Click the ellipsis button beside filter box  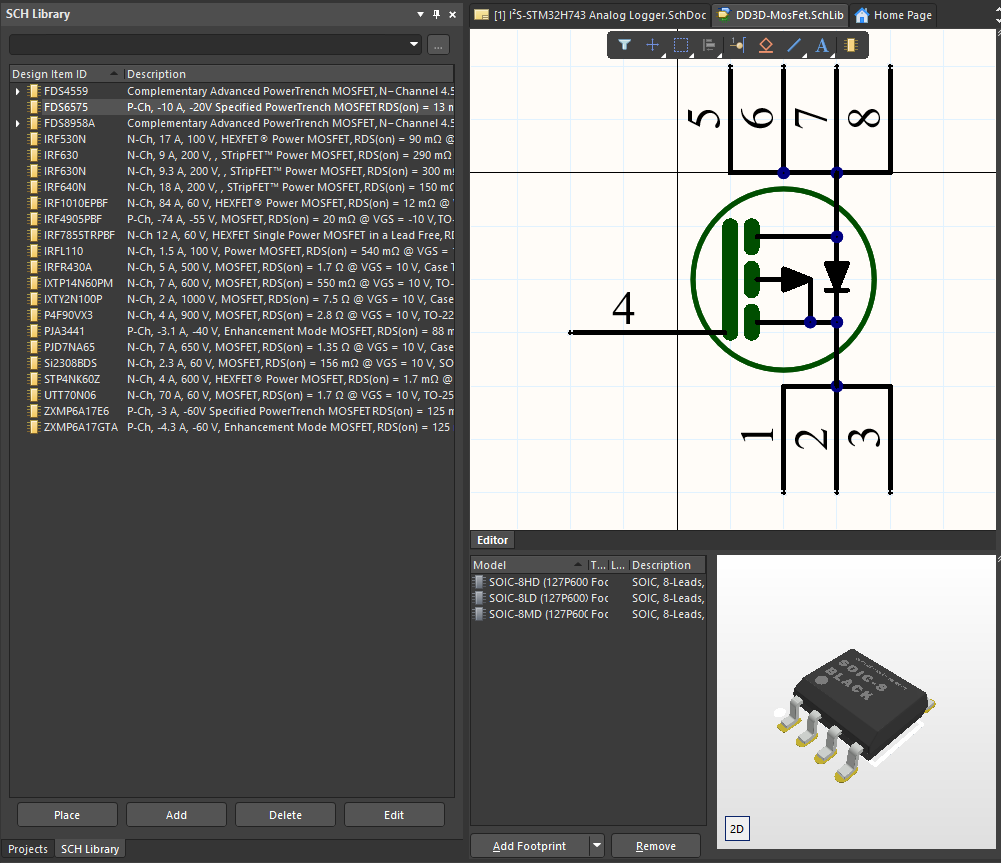click(438, 45)
